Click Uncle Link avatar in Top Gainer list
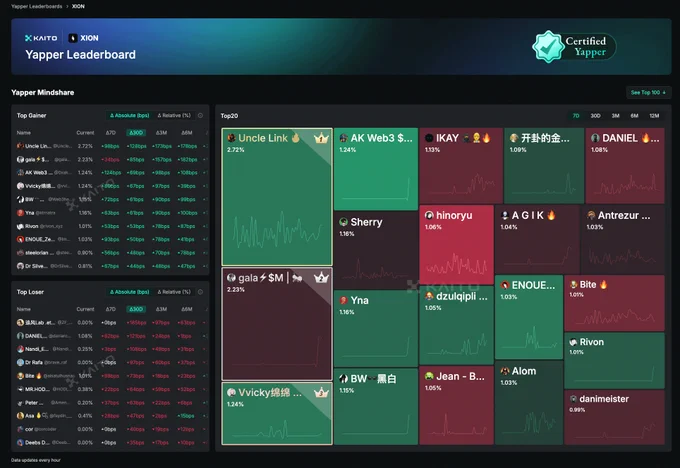Viewport: 680px width, 468px height. (x=20, y=146)
